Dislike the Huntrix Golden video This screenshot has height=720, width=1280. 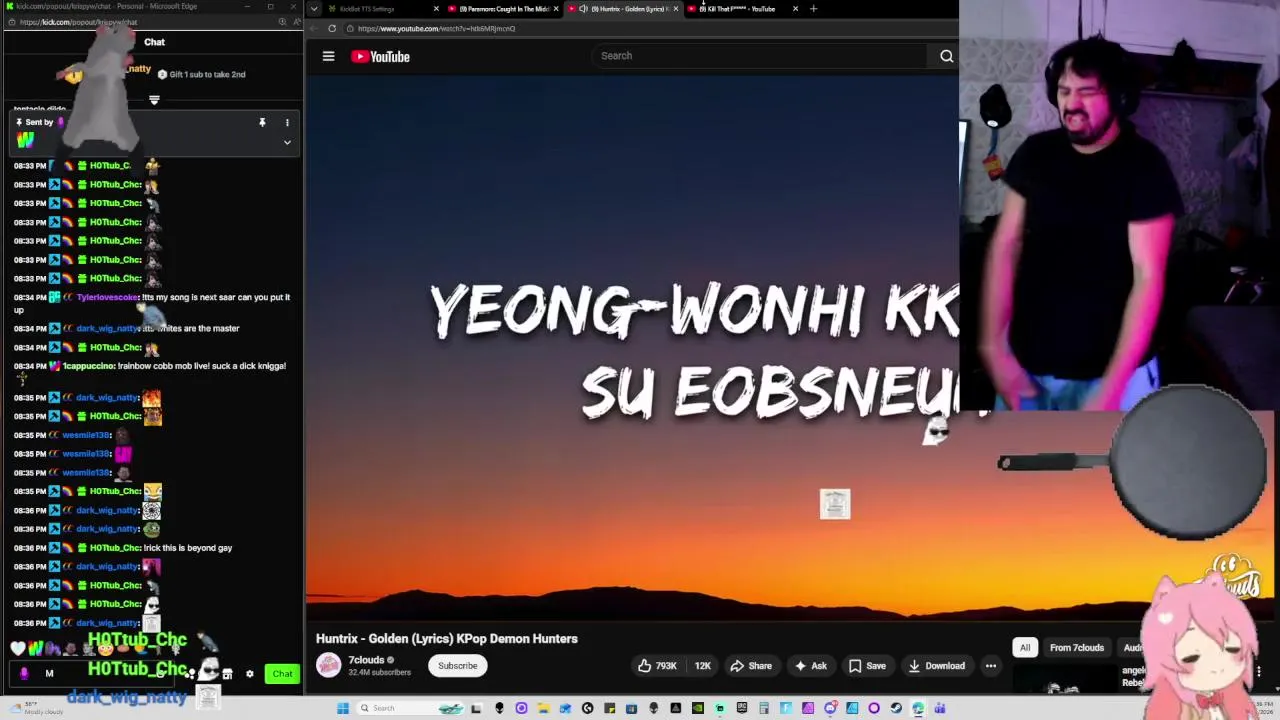point(702,666)
